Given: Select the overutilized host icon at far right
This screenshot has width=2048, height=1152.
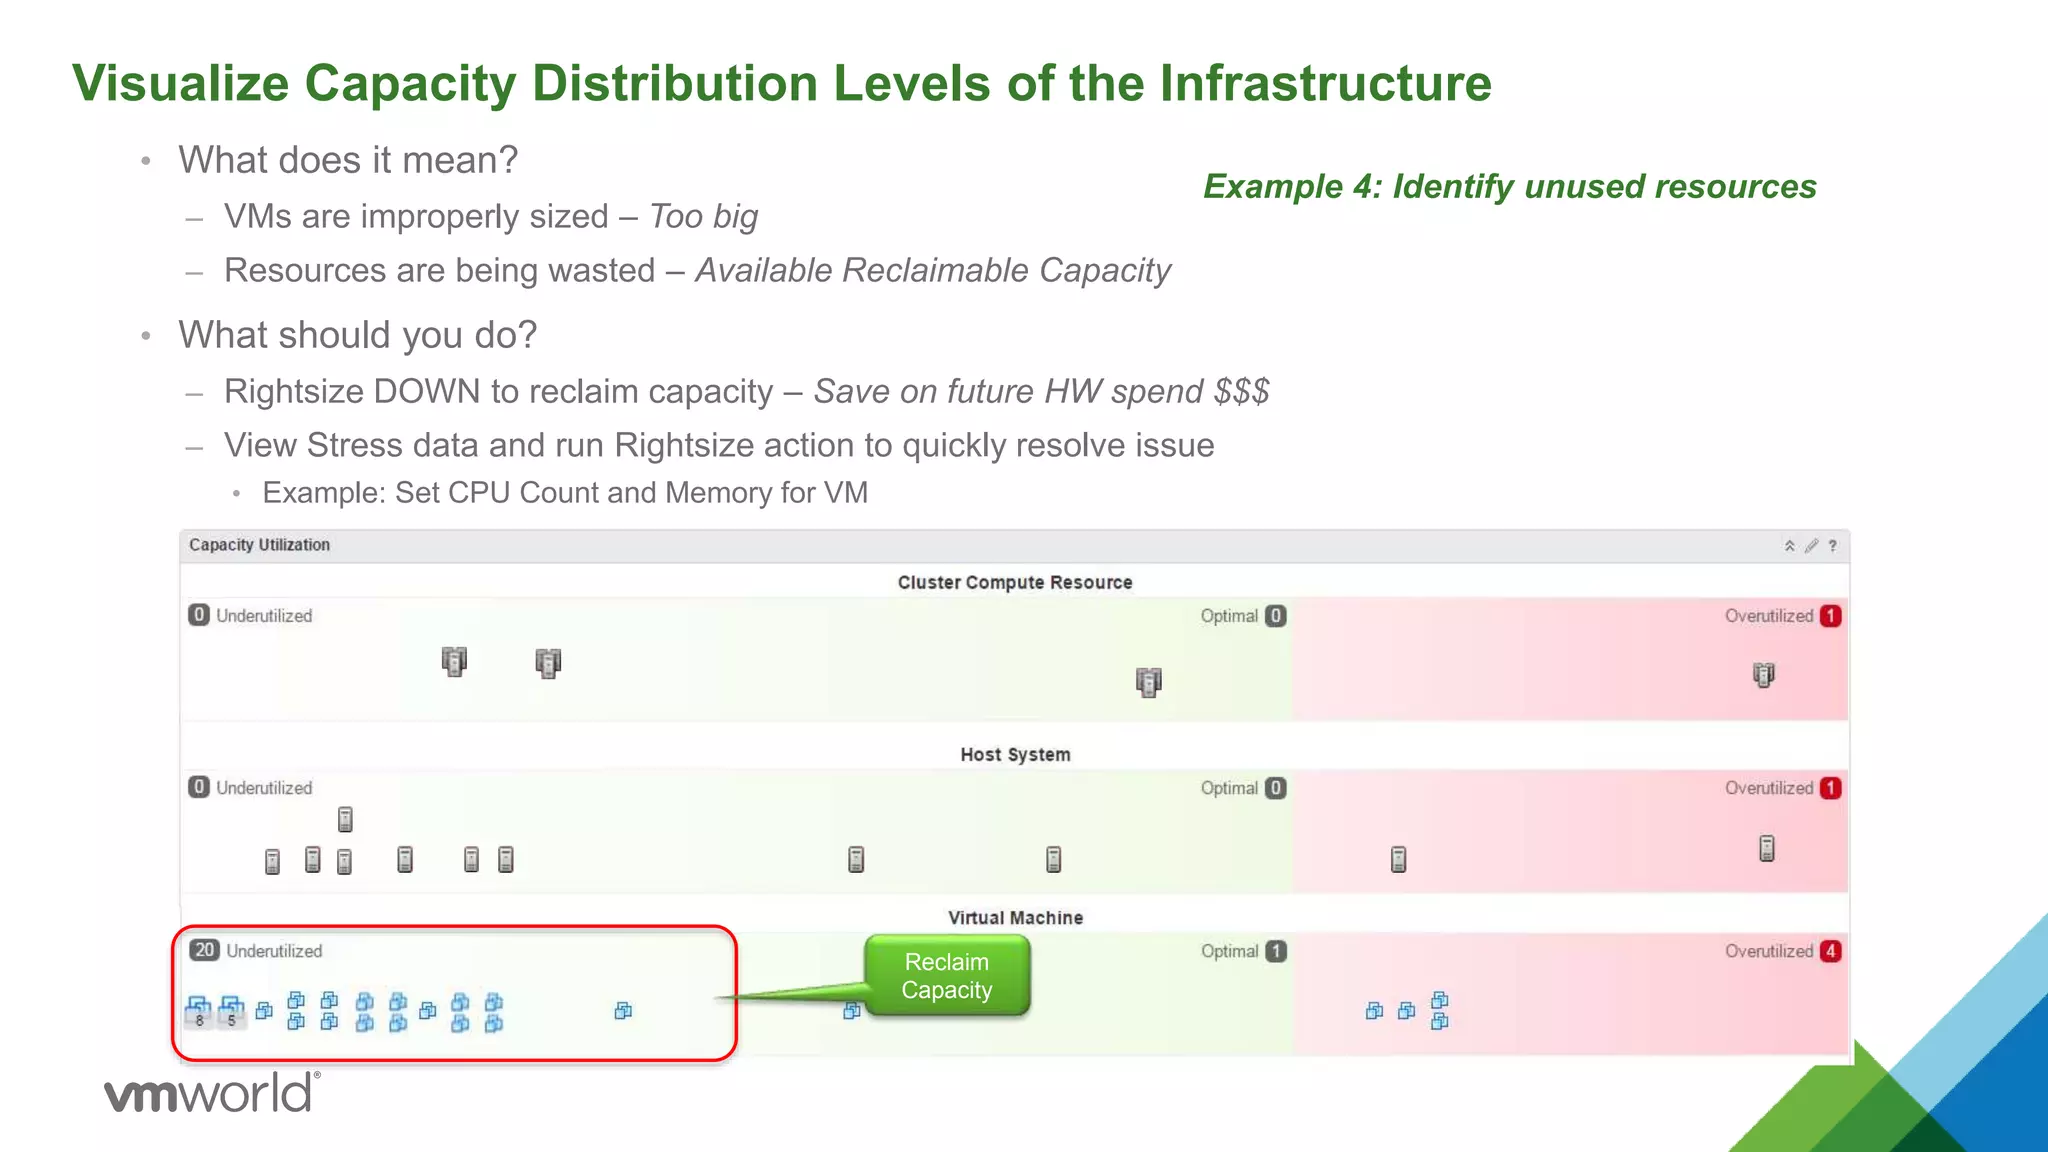Looking at the screenshot, I should pos(1767,849).
